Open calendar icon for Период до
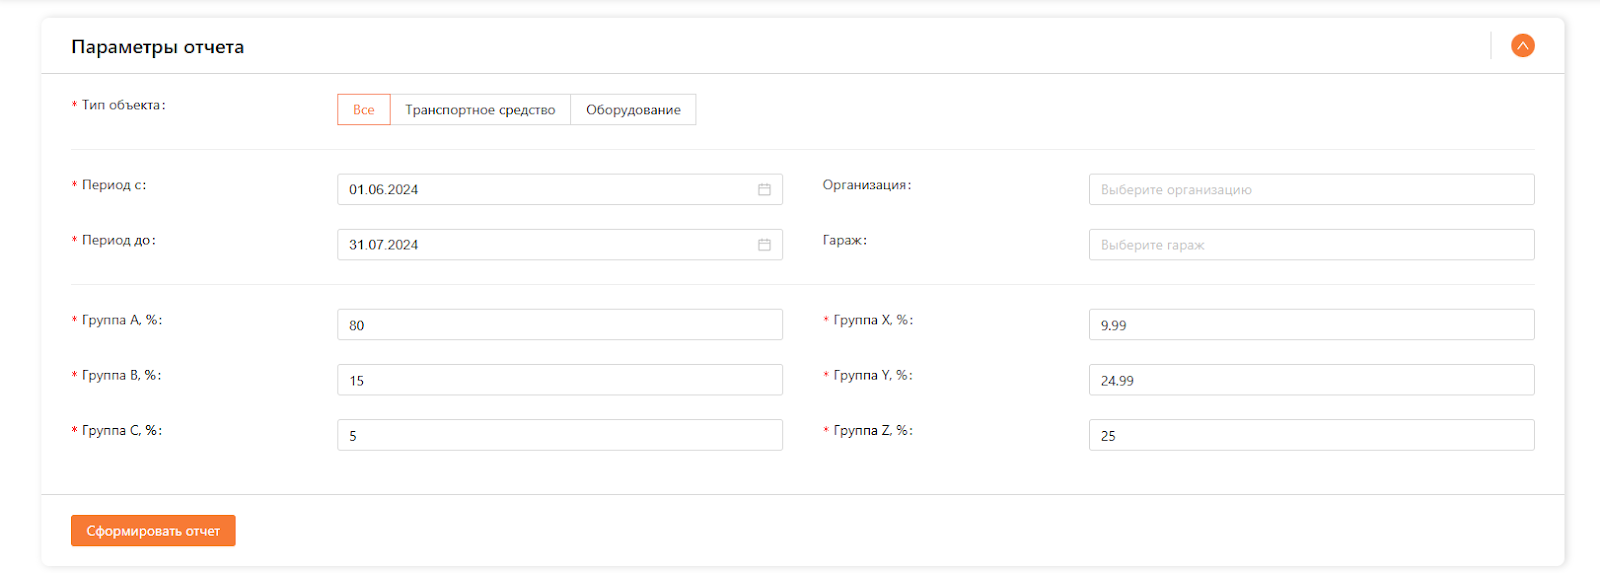 pos(764,245)
